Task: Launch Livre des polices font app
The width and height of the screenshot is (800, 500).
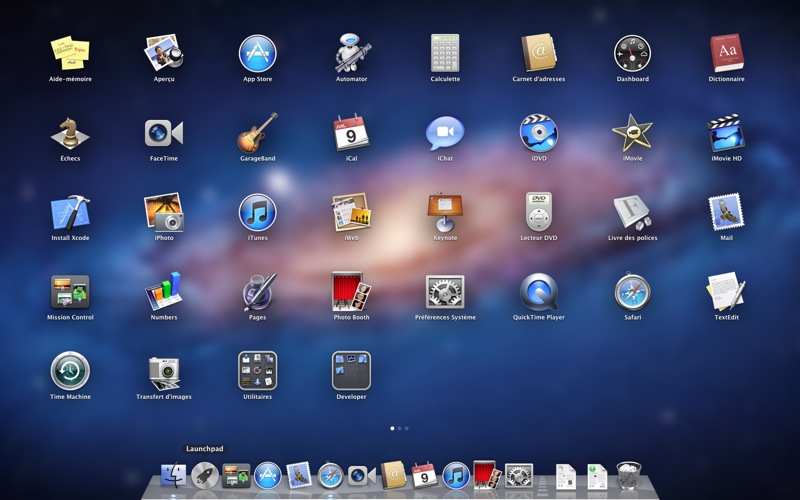Action: coord(633,212)
